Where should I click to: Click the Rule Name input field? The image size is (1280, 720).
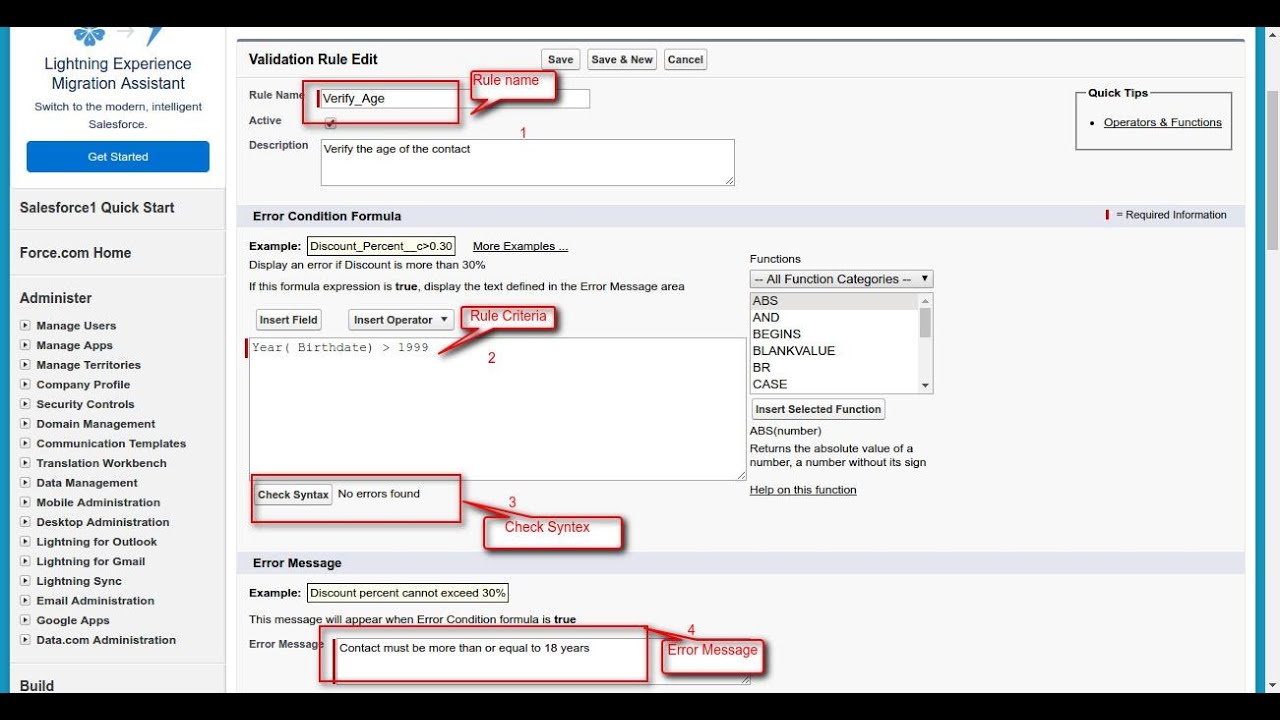[x=455, y=98]
